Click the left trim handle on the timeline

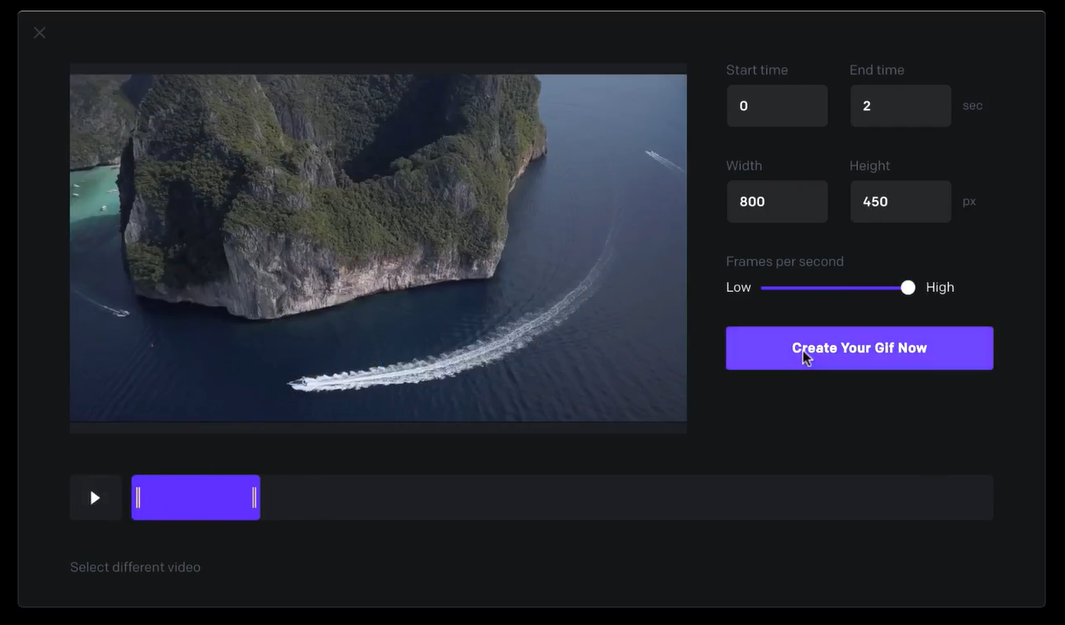click(x=138, y=498)
